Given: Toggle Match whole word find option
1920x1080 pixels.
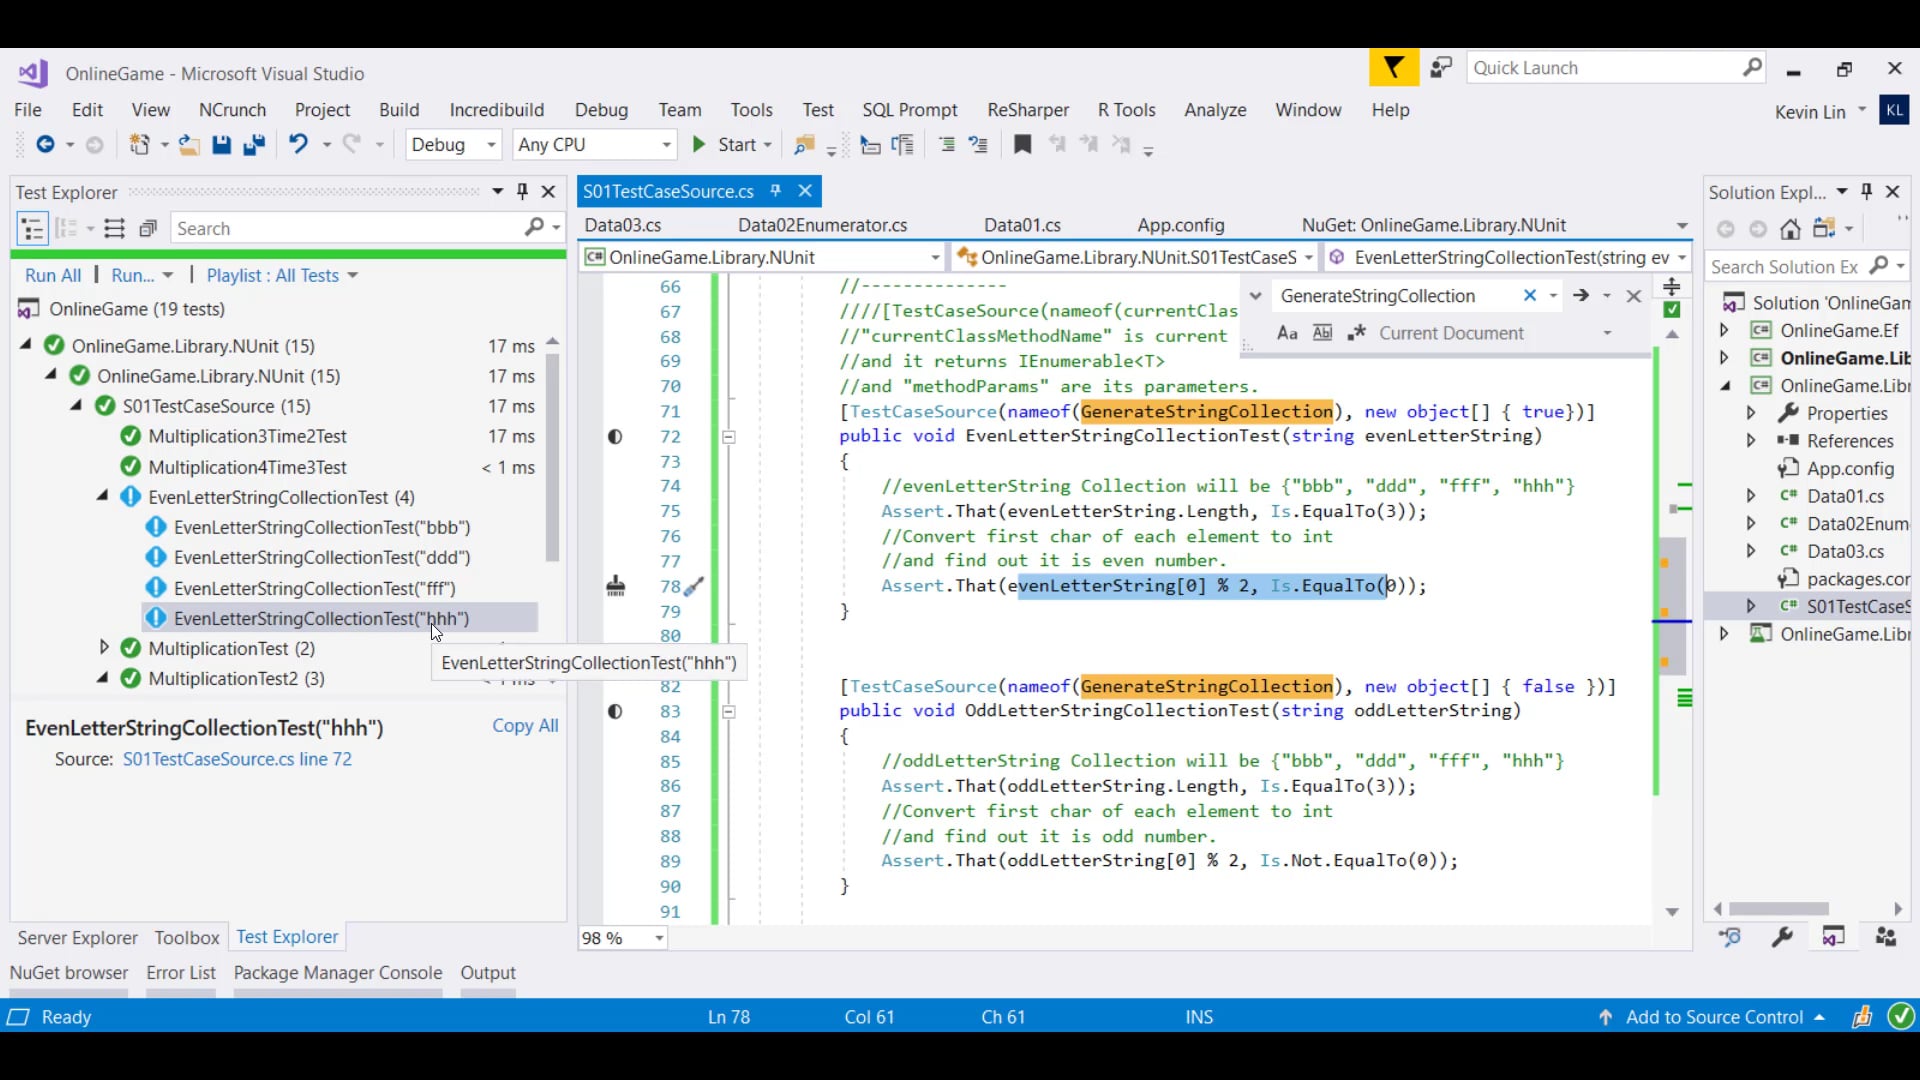Looking at the screenshot, I should point(1322,333).
